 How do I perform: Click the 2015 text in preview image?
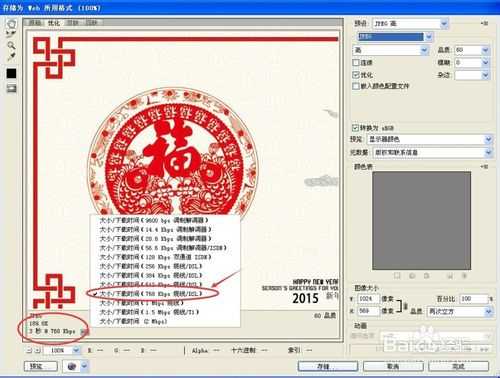point(305,298)
